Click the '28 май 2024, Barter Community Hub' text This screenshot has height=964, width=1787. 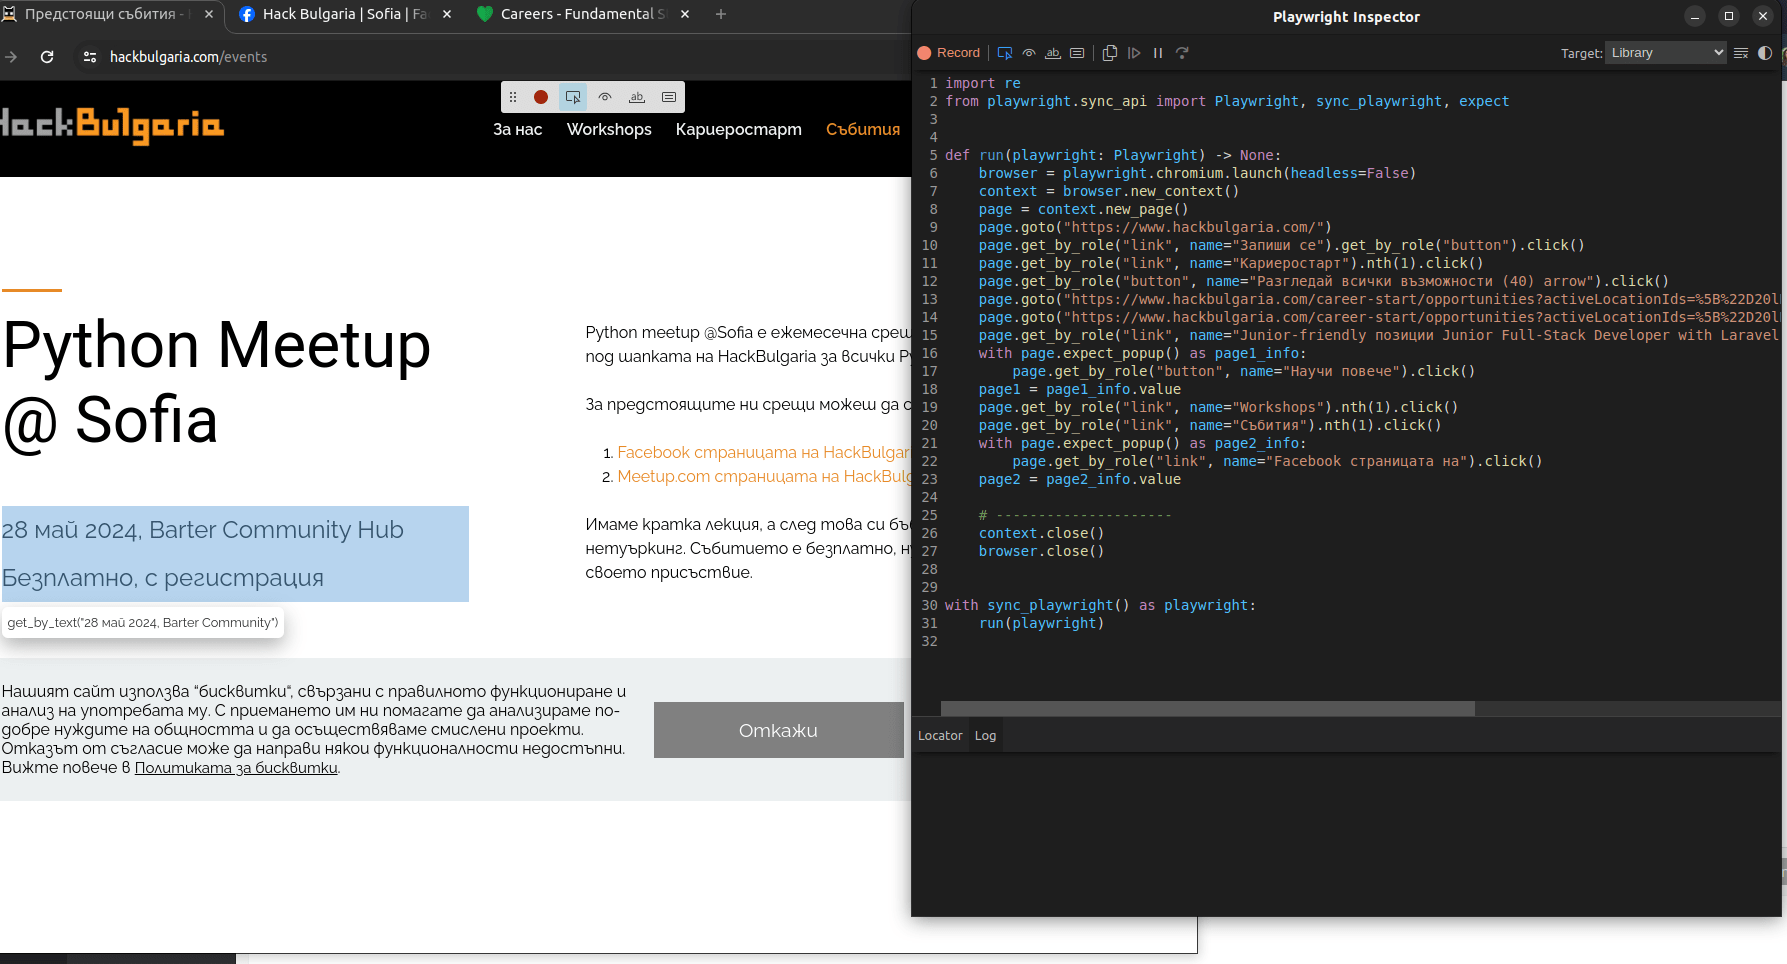click(x=203, y=530)
